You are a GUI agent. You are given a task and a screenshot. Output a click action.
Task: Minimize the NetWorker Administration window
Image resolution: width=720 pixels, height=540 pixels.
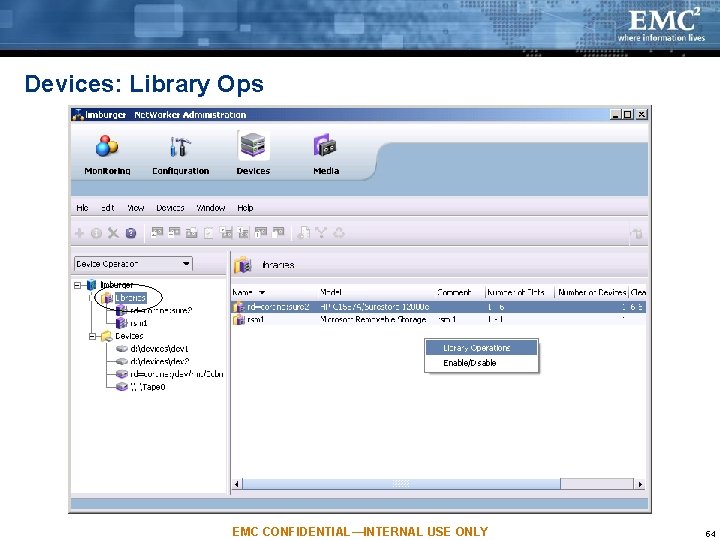(616, 114)
